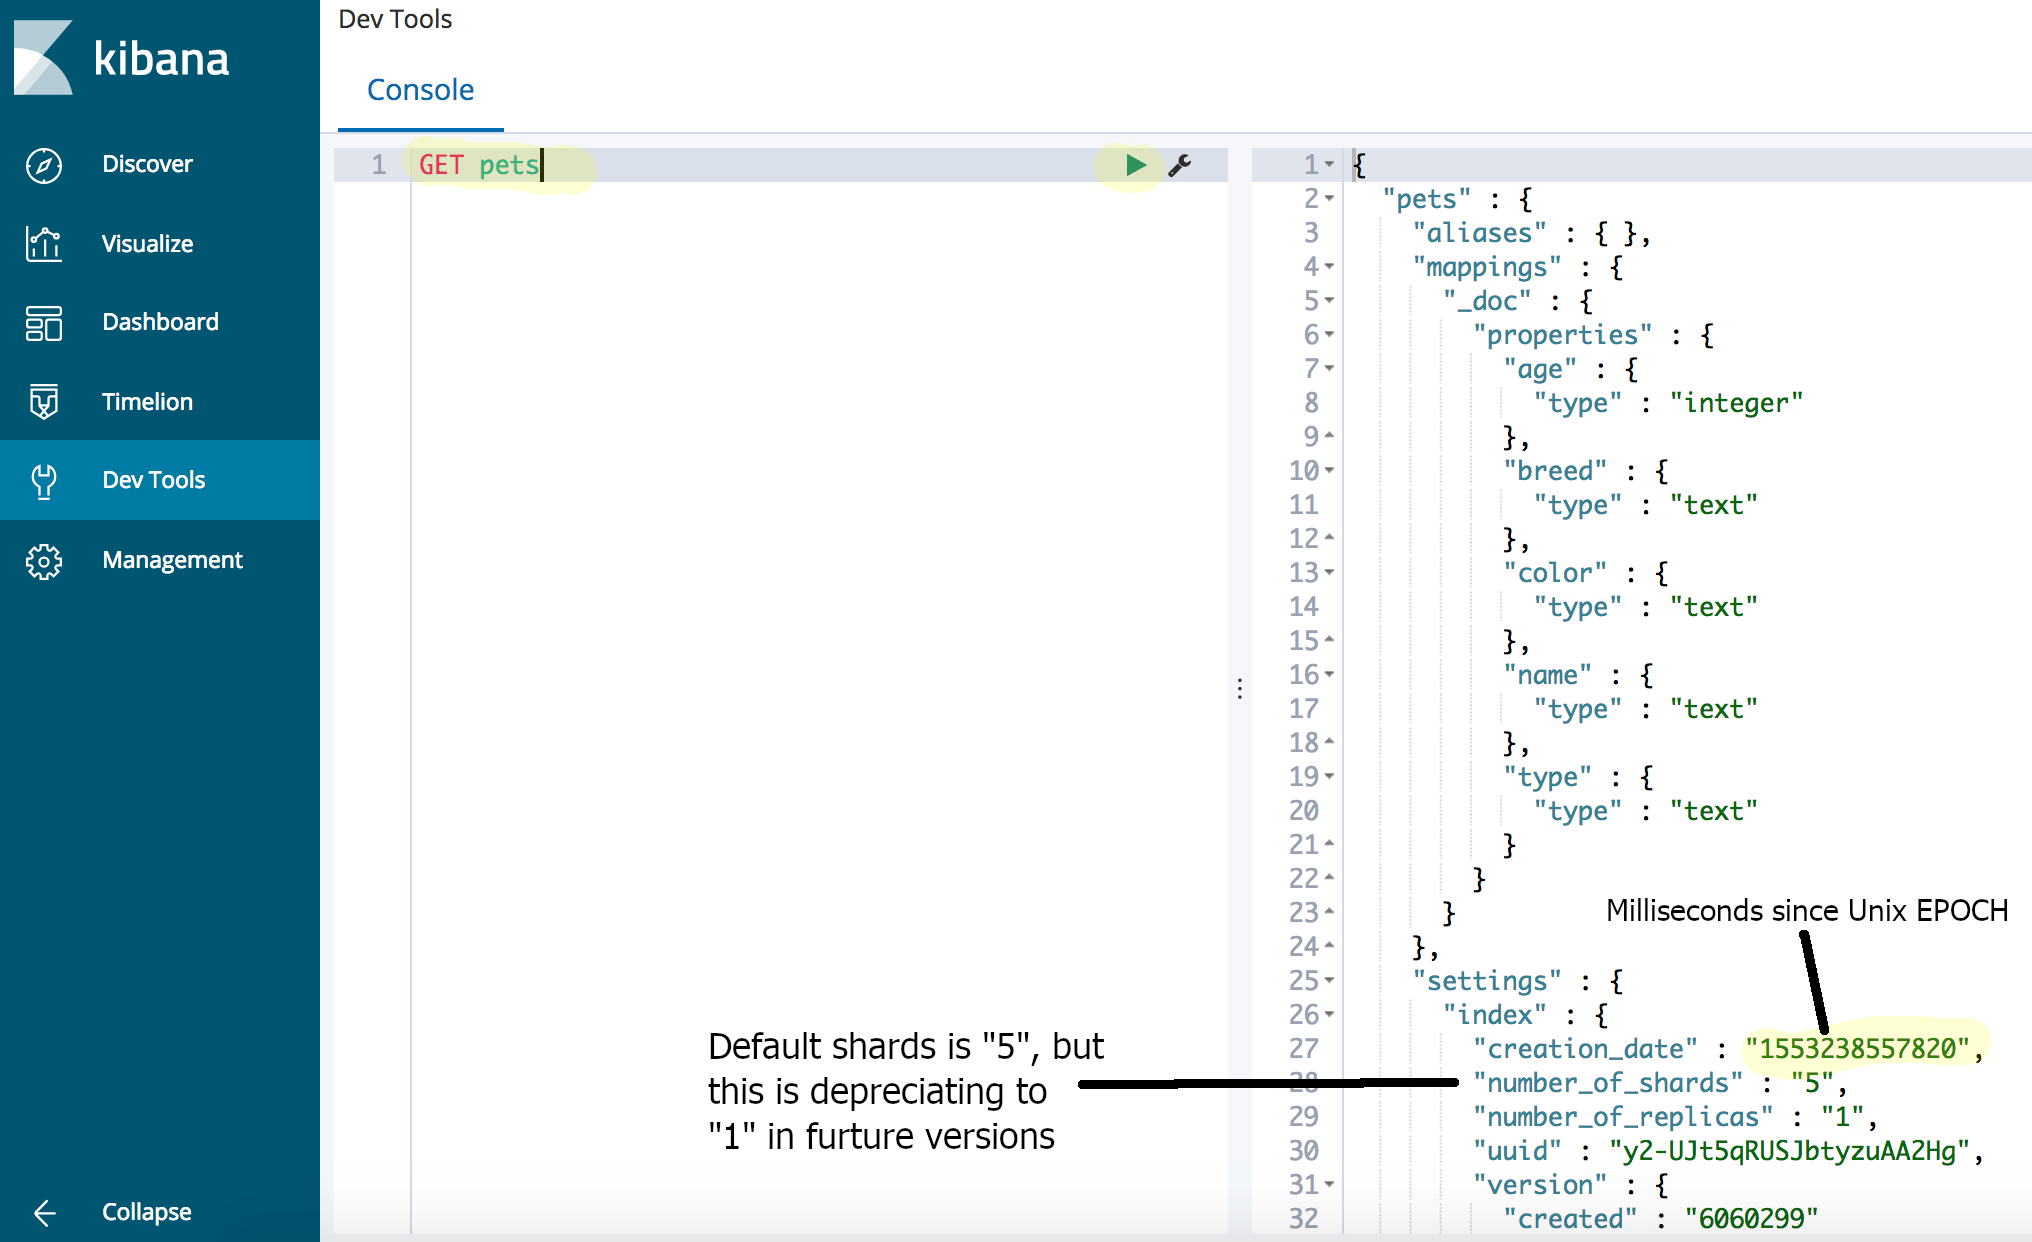Collapse the properties object on line 6
2032x1242 pixels.
coord(1328,335)
